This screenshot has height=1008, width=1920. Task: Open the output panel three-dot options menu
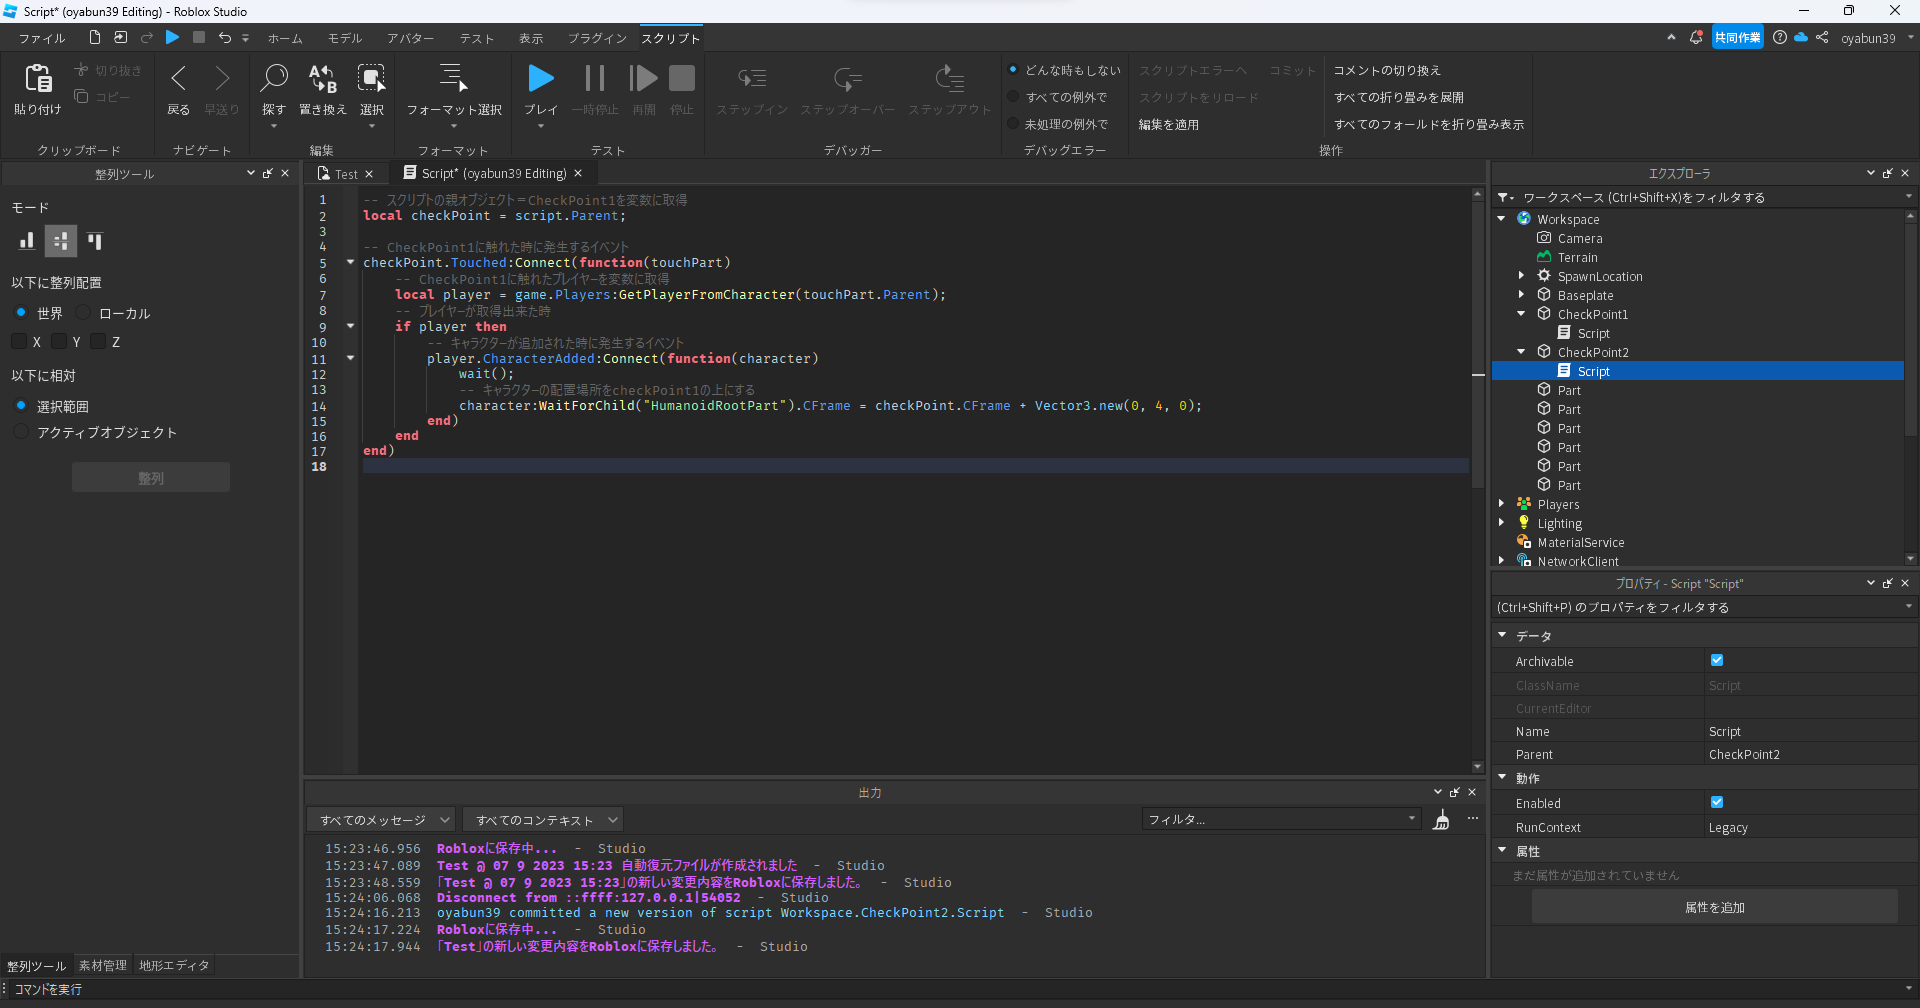(x=1472, y=819)
